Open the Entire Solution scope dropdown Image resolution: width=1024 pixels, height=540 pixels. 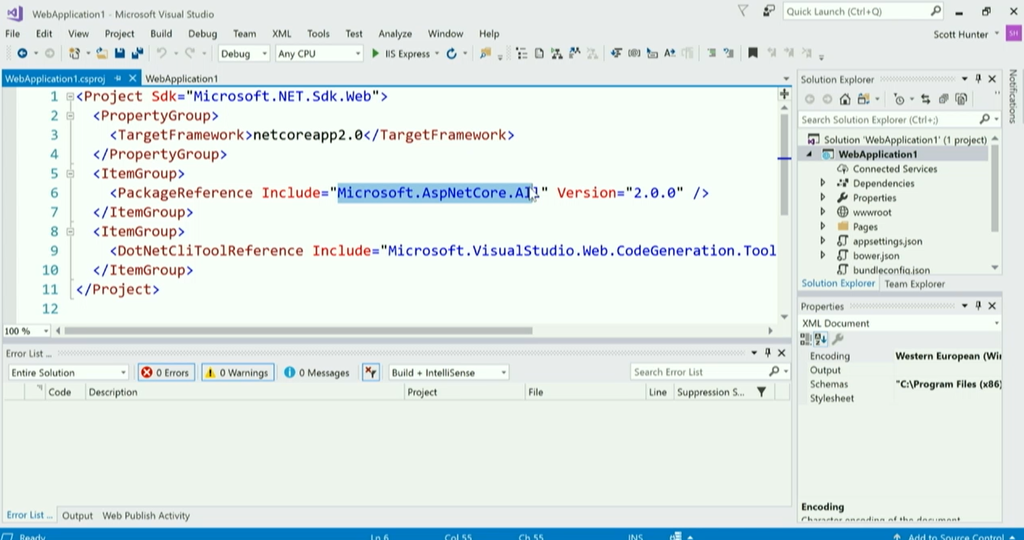coord(68,372)
